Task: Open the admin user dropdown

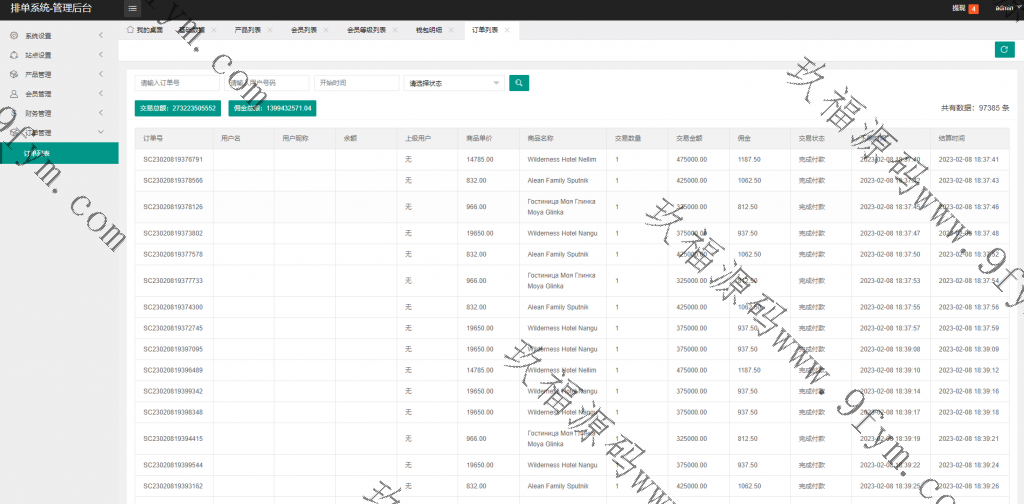Action: click(1005, 8)
